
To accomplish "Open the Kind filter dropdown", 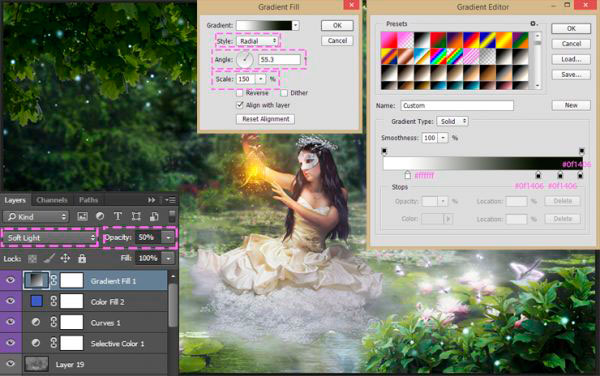I will (36, 217).
